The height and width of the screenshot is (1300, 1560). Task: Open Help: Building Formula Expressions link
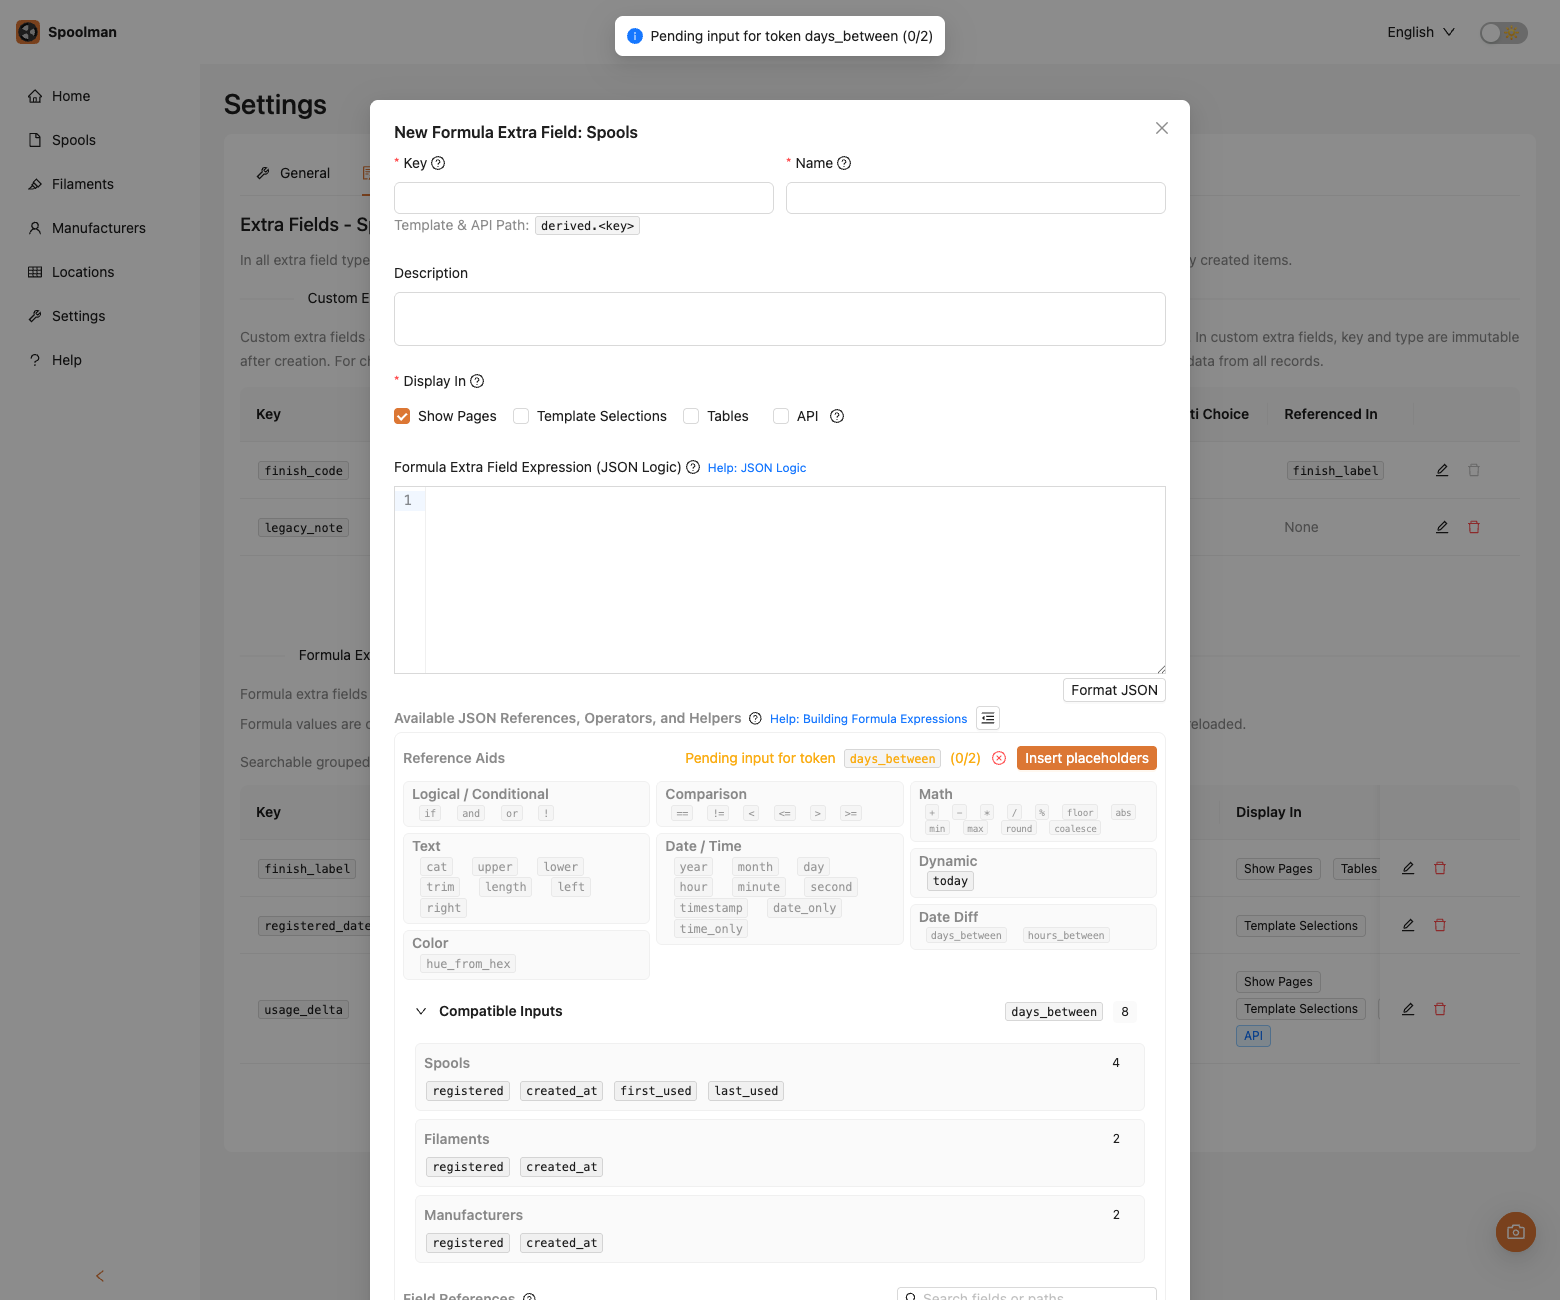tap(869, 719)
